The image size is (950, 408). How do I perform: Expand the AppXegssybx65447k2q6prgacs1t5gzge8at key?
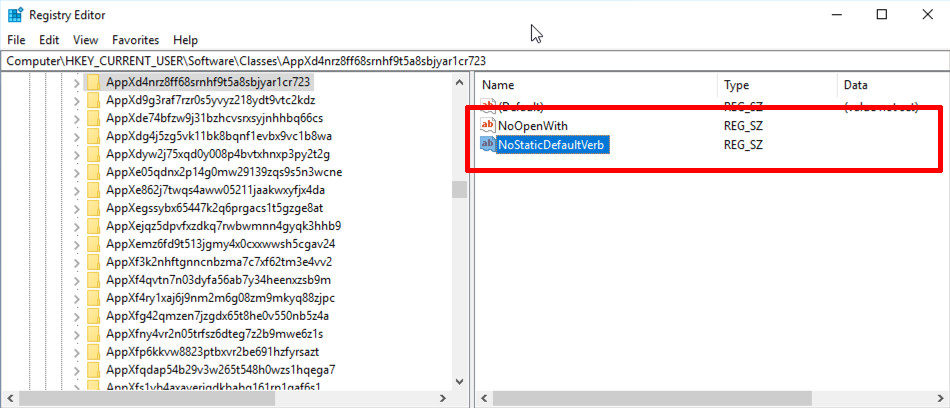click(76, 209)
